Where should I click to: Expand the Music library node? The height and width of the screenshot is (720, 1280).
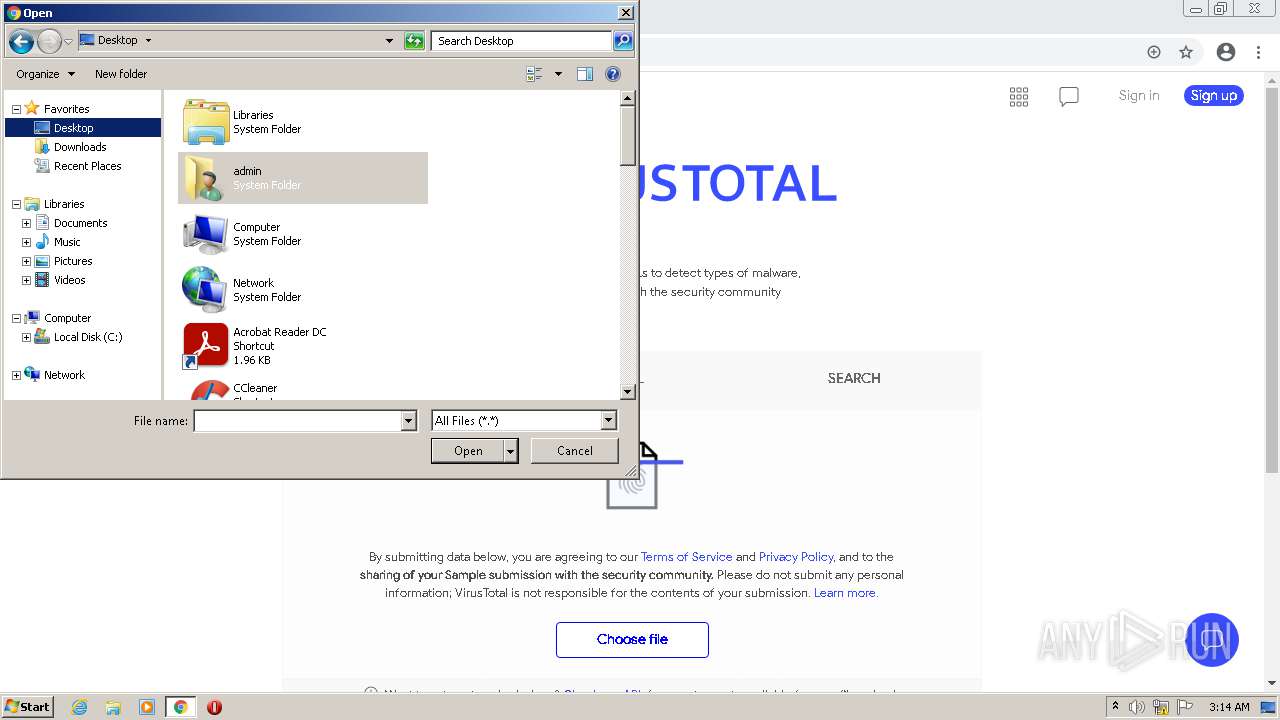[x=26, y=242]
